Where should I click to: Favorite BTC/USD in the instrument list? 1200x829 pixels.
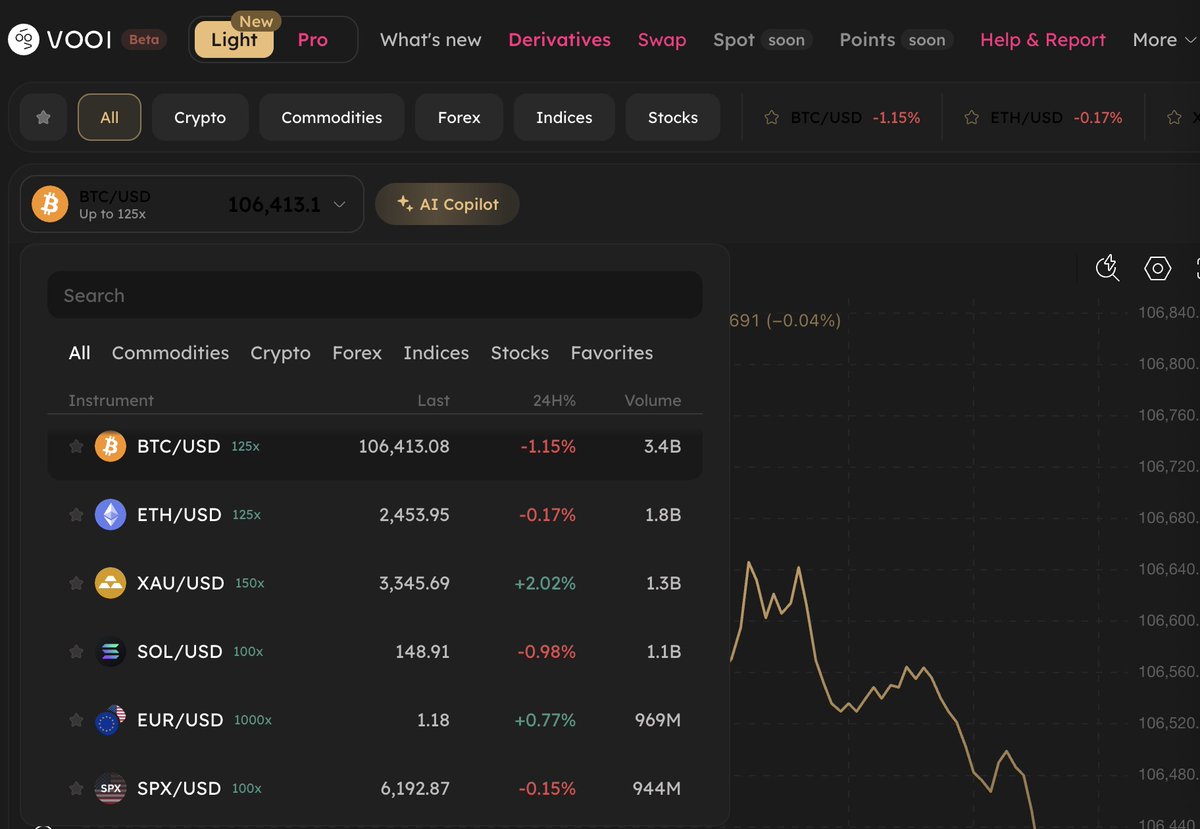(x=76, y=446)
